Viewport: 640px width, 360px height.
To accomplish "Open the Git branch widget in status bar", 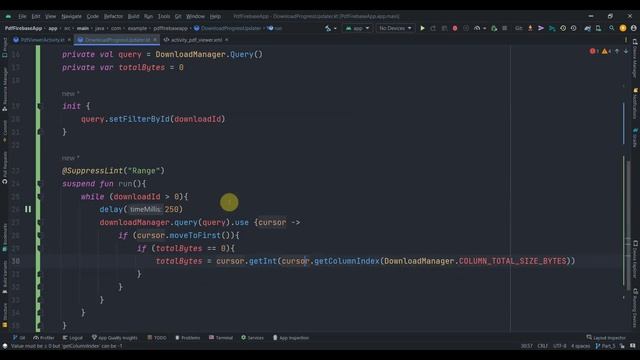I will 605,346.
